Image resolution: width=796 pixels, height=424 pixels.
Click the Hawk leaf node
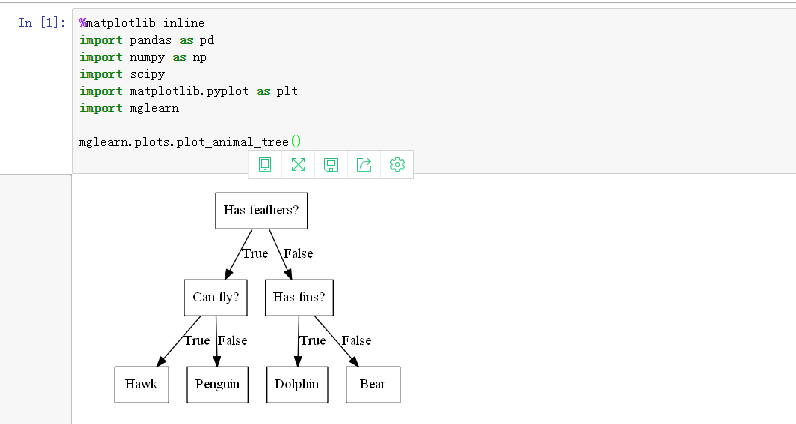coord(141,384)
